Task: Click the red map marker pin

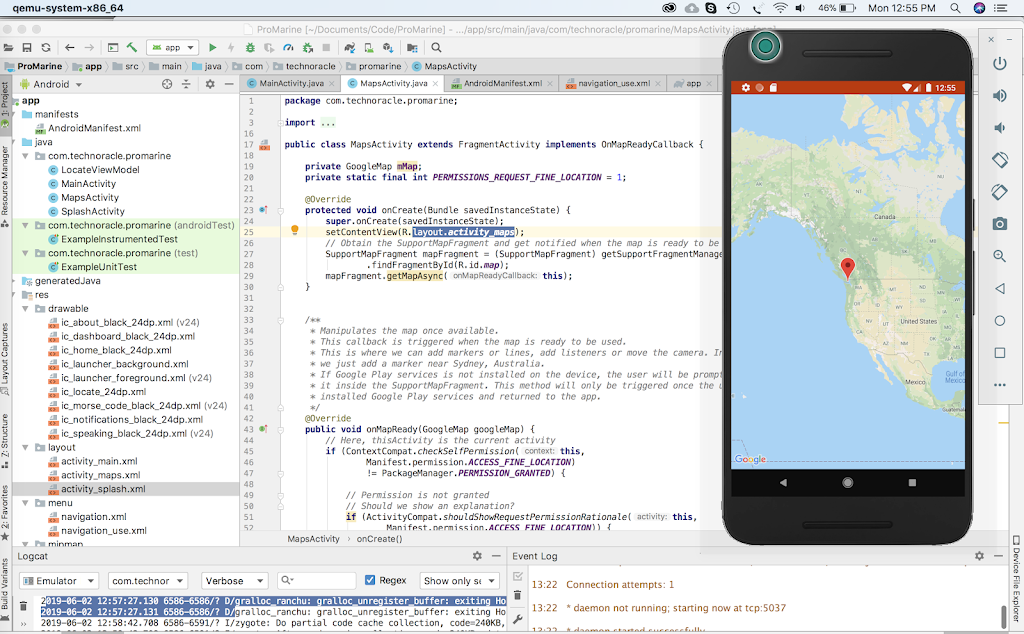Action: pos(848,267)
